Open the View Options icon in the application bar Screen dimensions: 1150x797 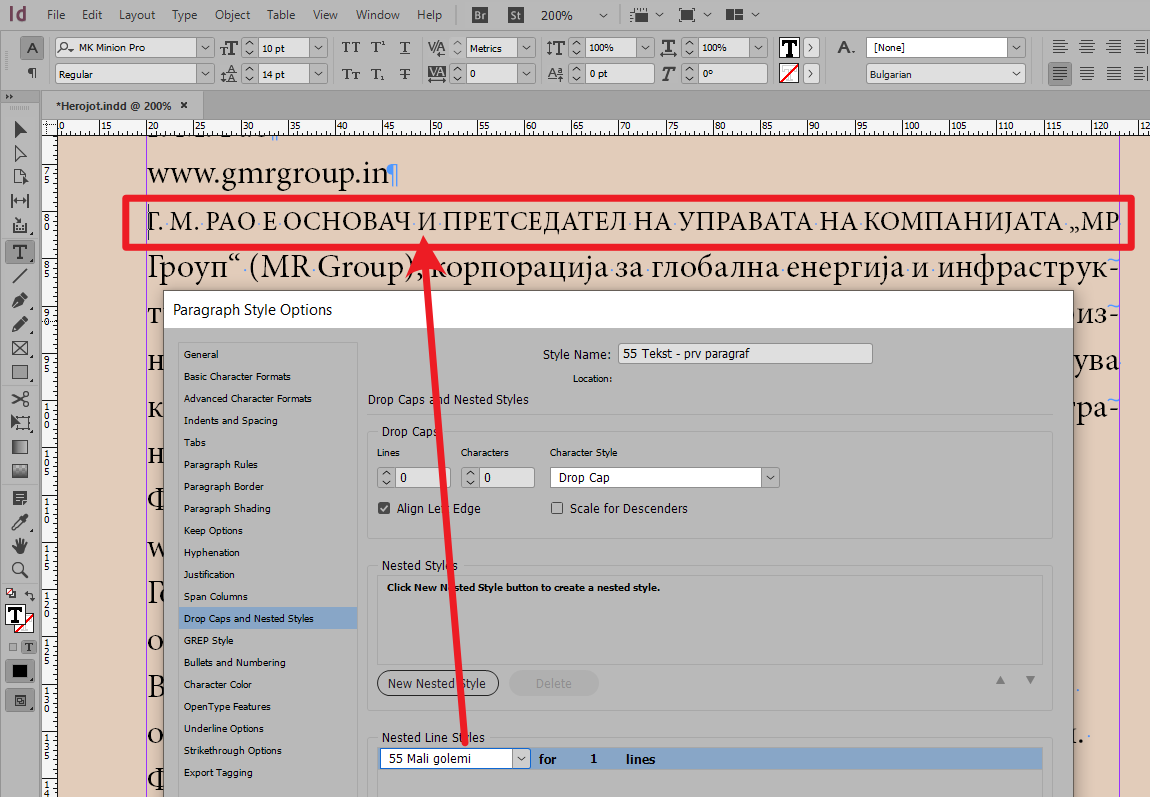coord(639,15)
